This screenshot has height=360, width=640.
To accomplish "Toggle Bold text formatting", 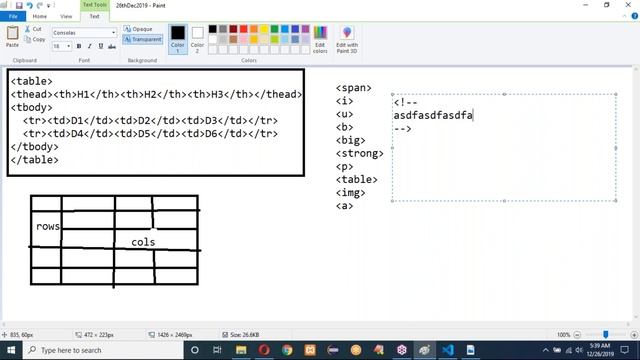I will [x=79, y=46].
